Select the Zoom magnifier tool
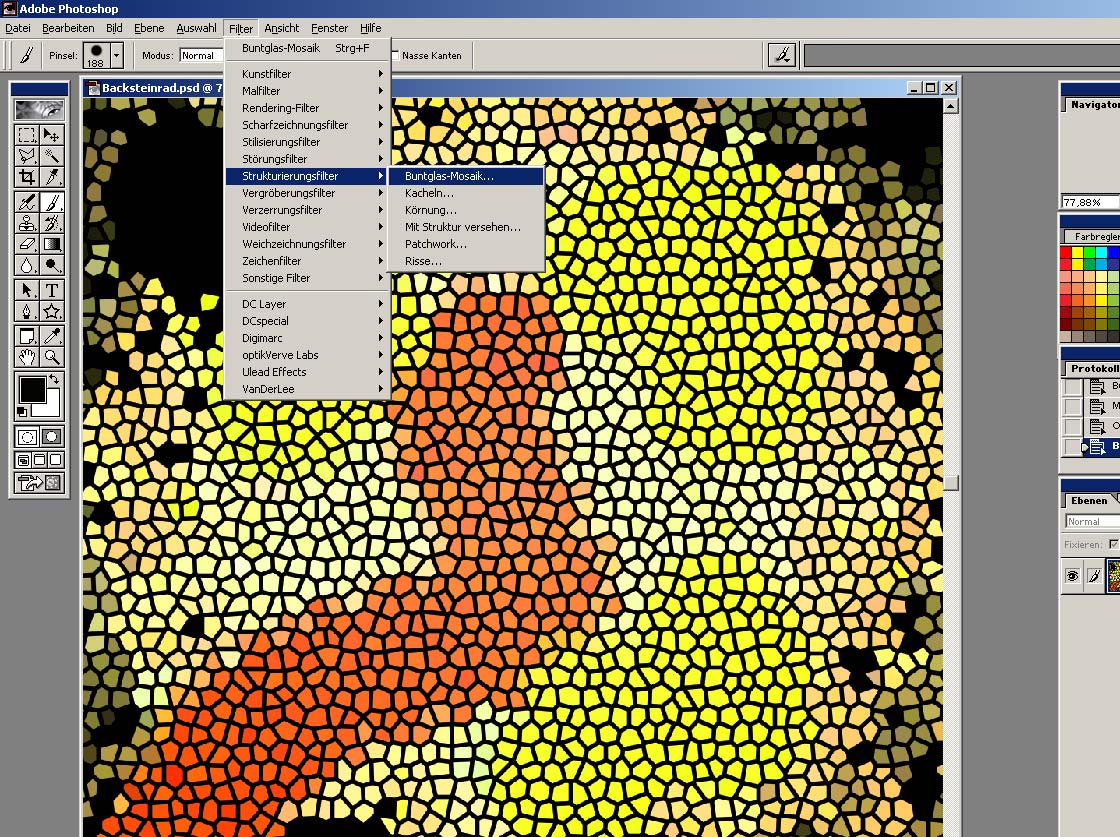The image size is (1120, 837). [x=51, y=356]
